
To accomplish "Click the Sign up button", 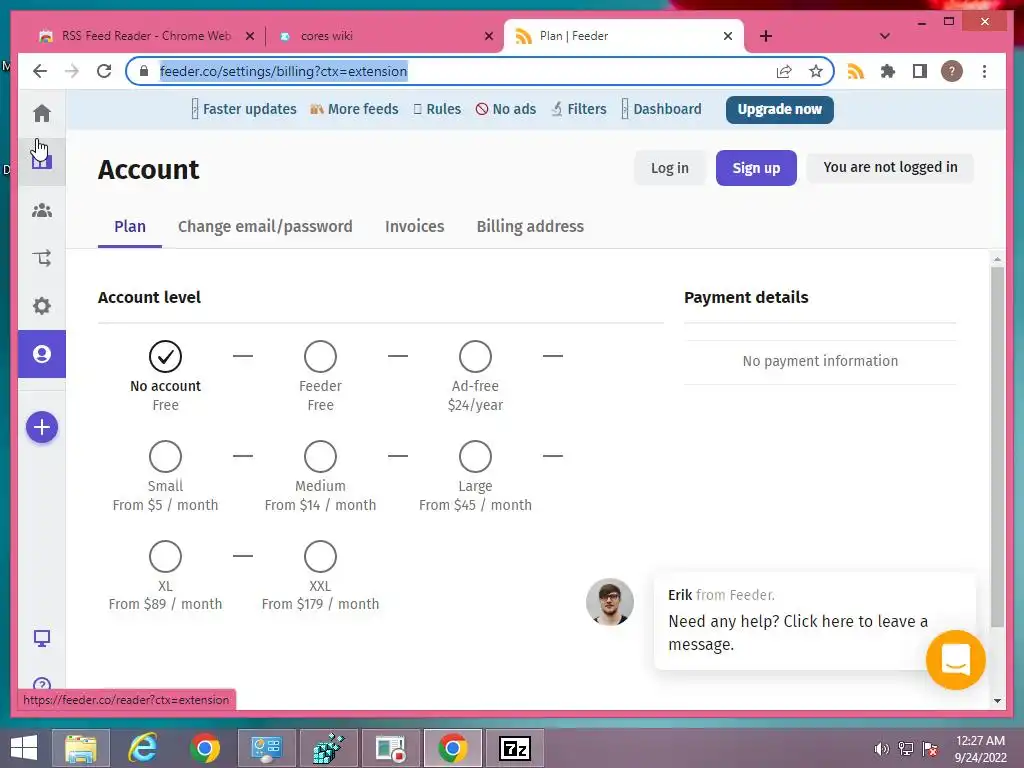I will point(756,168).
